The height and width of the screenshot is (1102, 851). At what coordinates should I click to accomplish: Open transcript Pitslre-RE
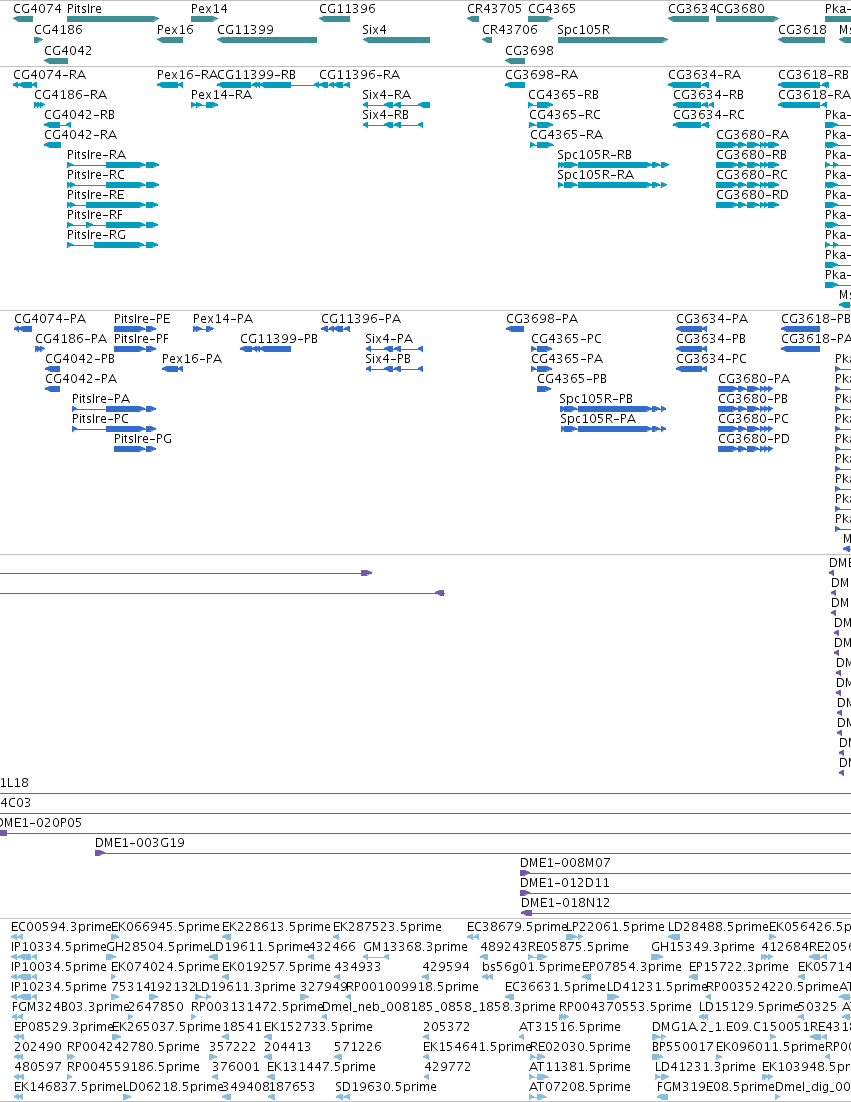click(96, 195)
